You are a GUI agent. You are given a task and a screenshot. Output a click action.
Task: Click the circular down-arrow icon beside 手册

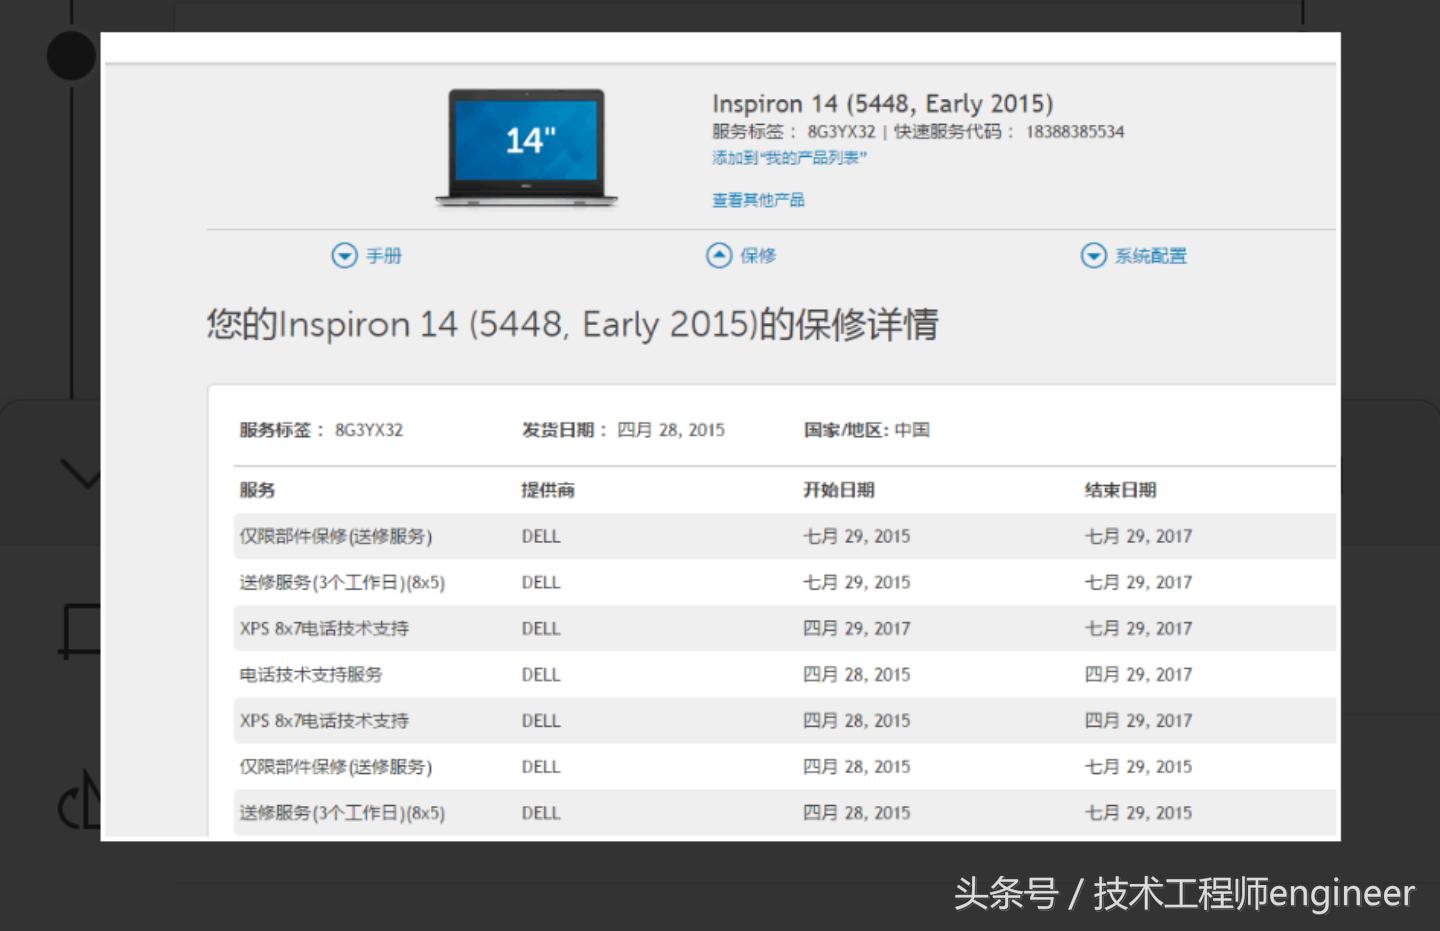344,255
